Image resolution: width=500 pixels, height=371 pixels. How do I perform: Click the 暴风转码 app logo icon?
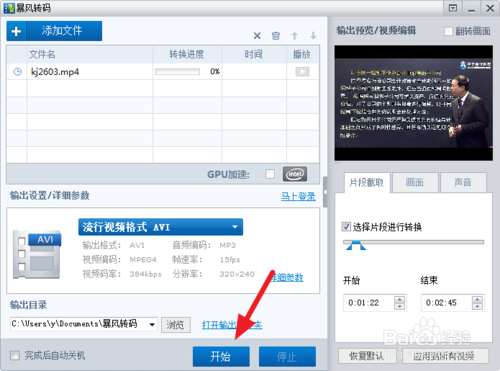coord(9,8)
